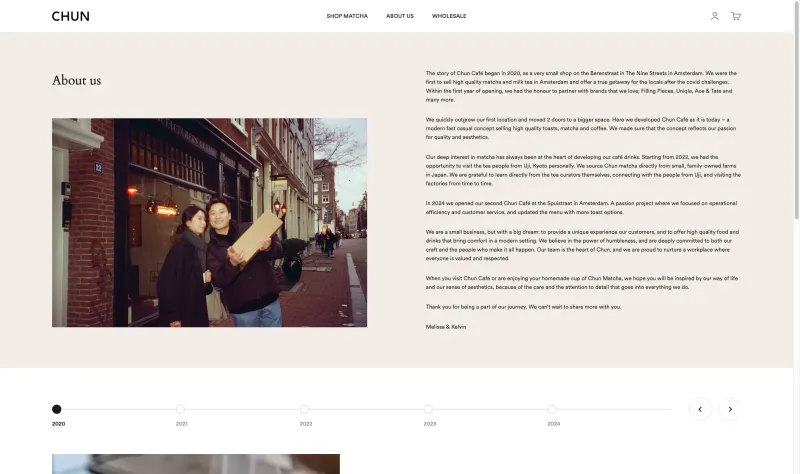This screenshot has width=800, height=474.
Task: Open the About Us page
Action: tap(400, 16)
